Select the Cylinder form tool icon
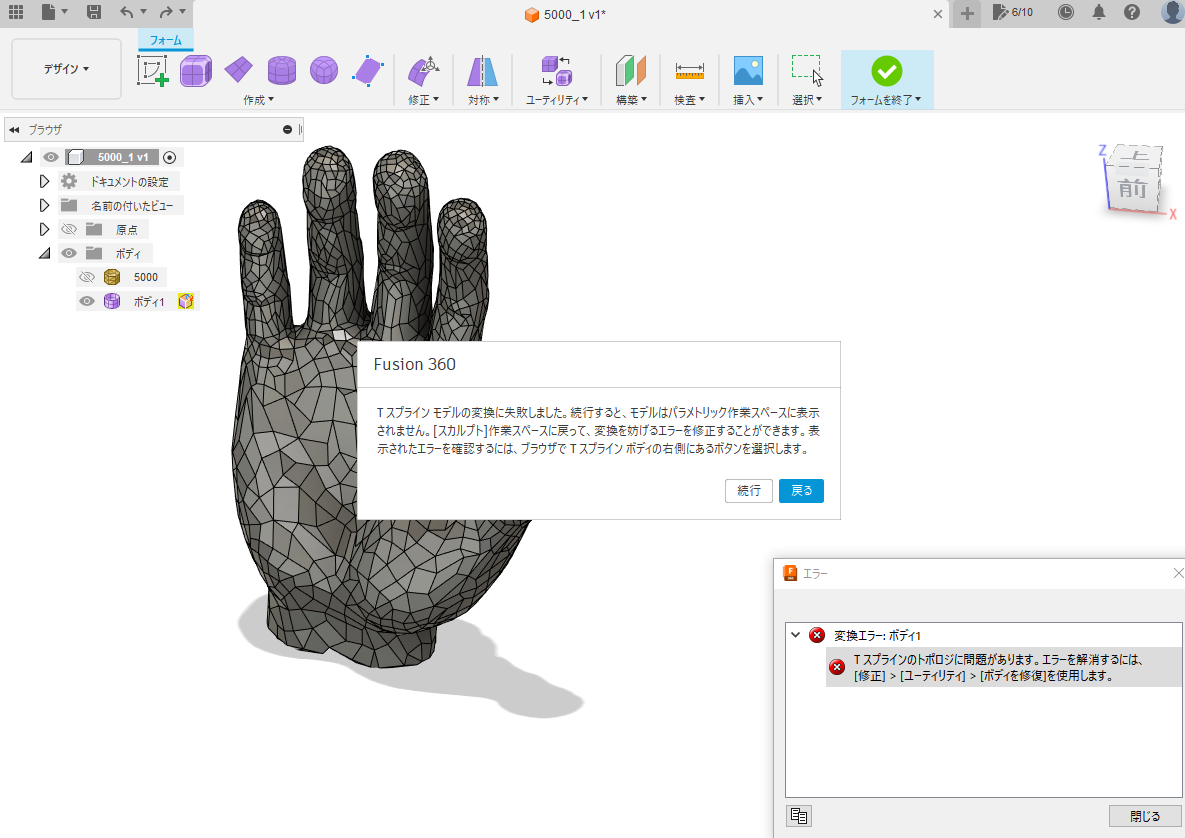This screenshot has width=1185, height=838. click(x=281, y=70)
